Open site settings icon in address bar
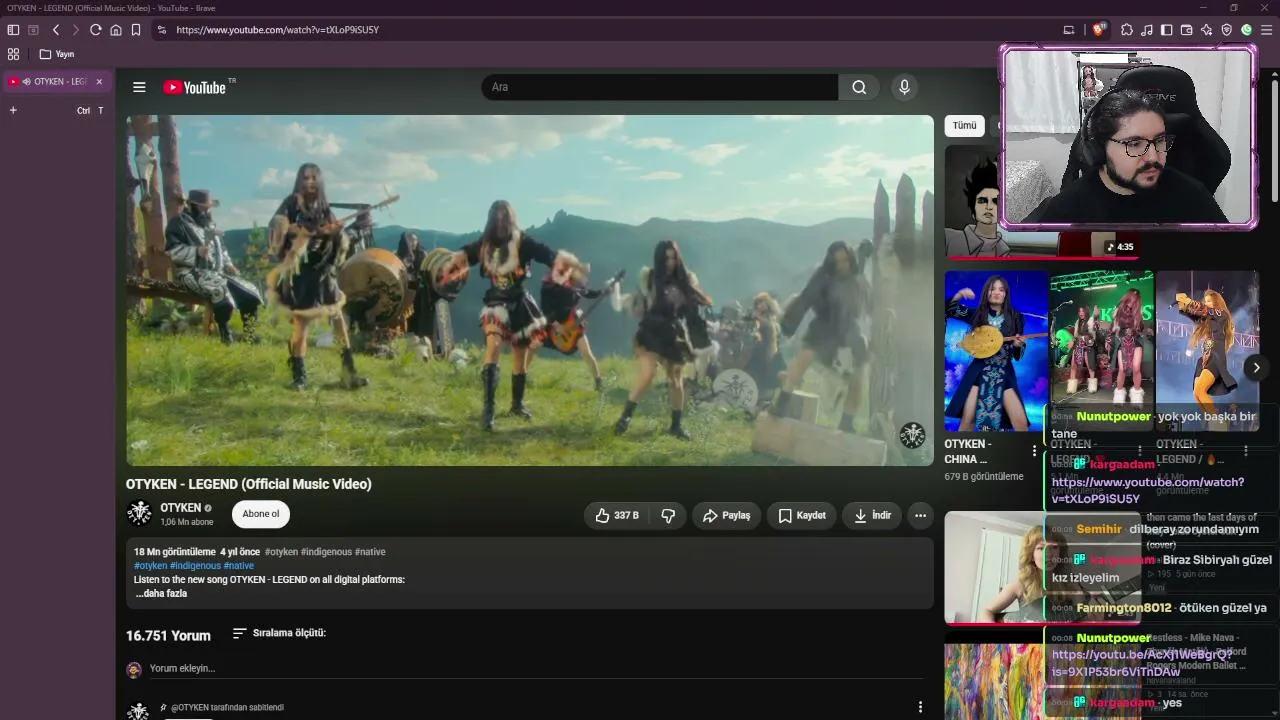Screen dimensions: 1280x720 click(x=162, y=30)
